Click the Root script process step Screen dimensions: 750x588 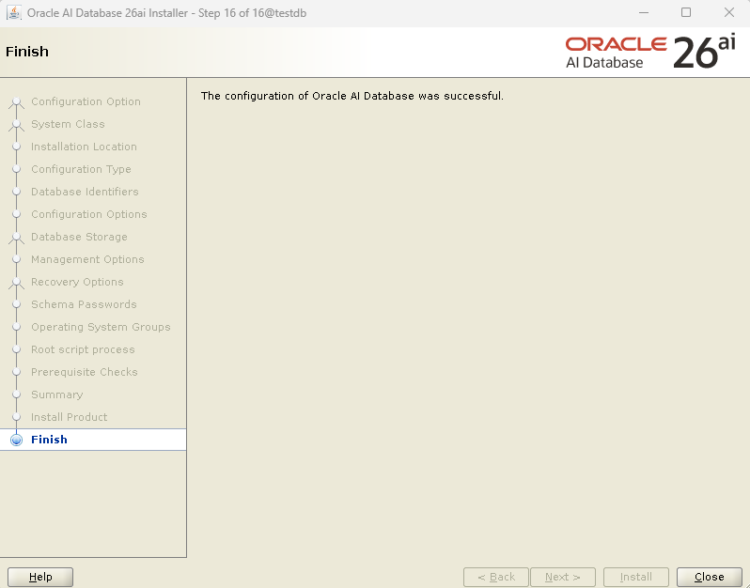pos(83,349)
